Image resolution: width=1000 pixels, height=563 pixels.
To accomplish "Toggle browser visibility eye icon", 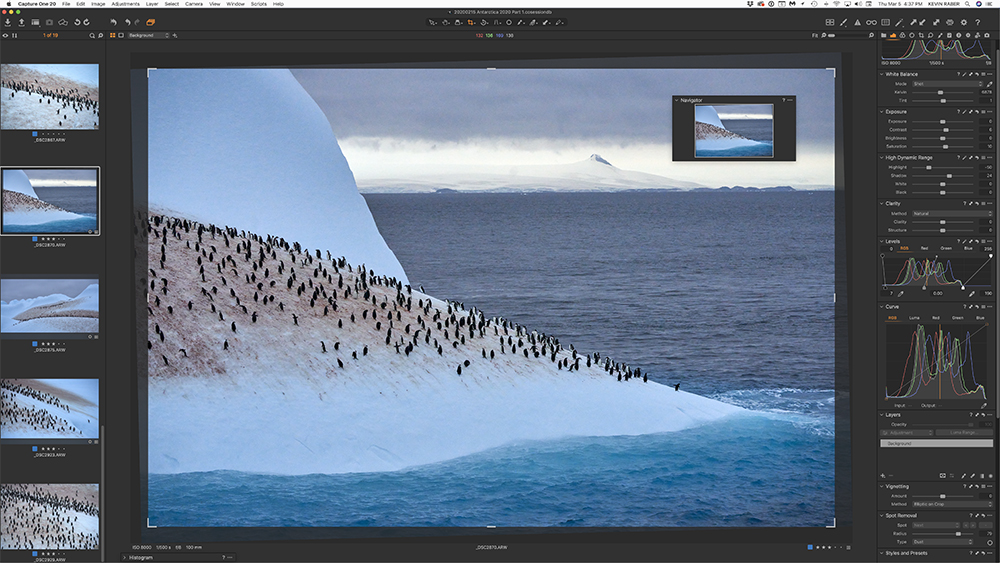I will coord(5,35).
